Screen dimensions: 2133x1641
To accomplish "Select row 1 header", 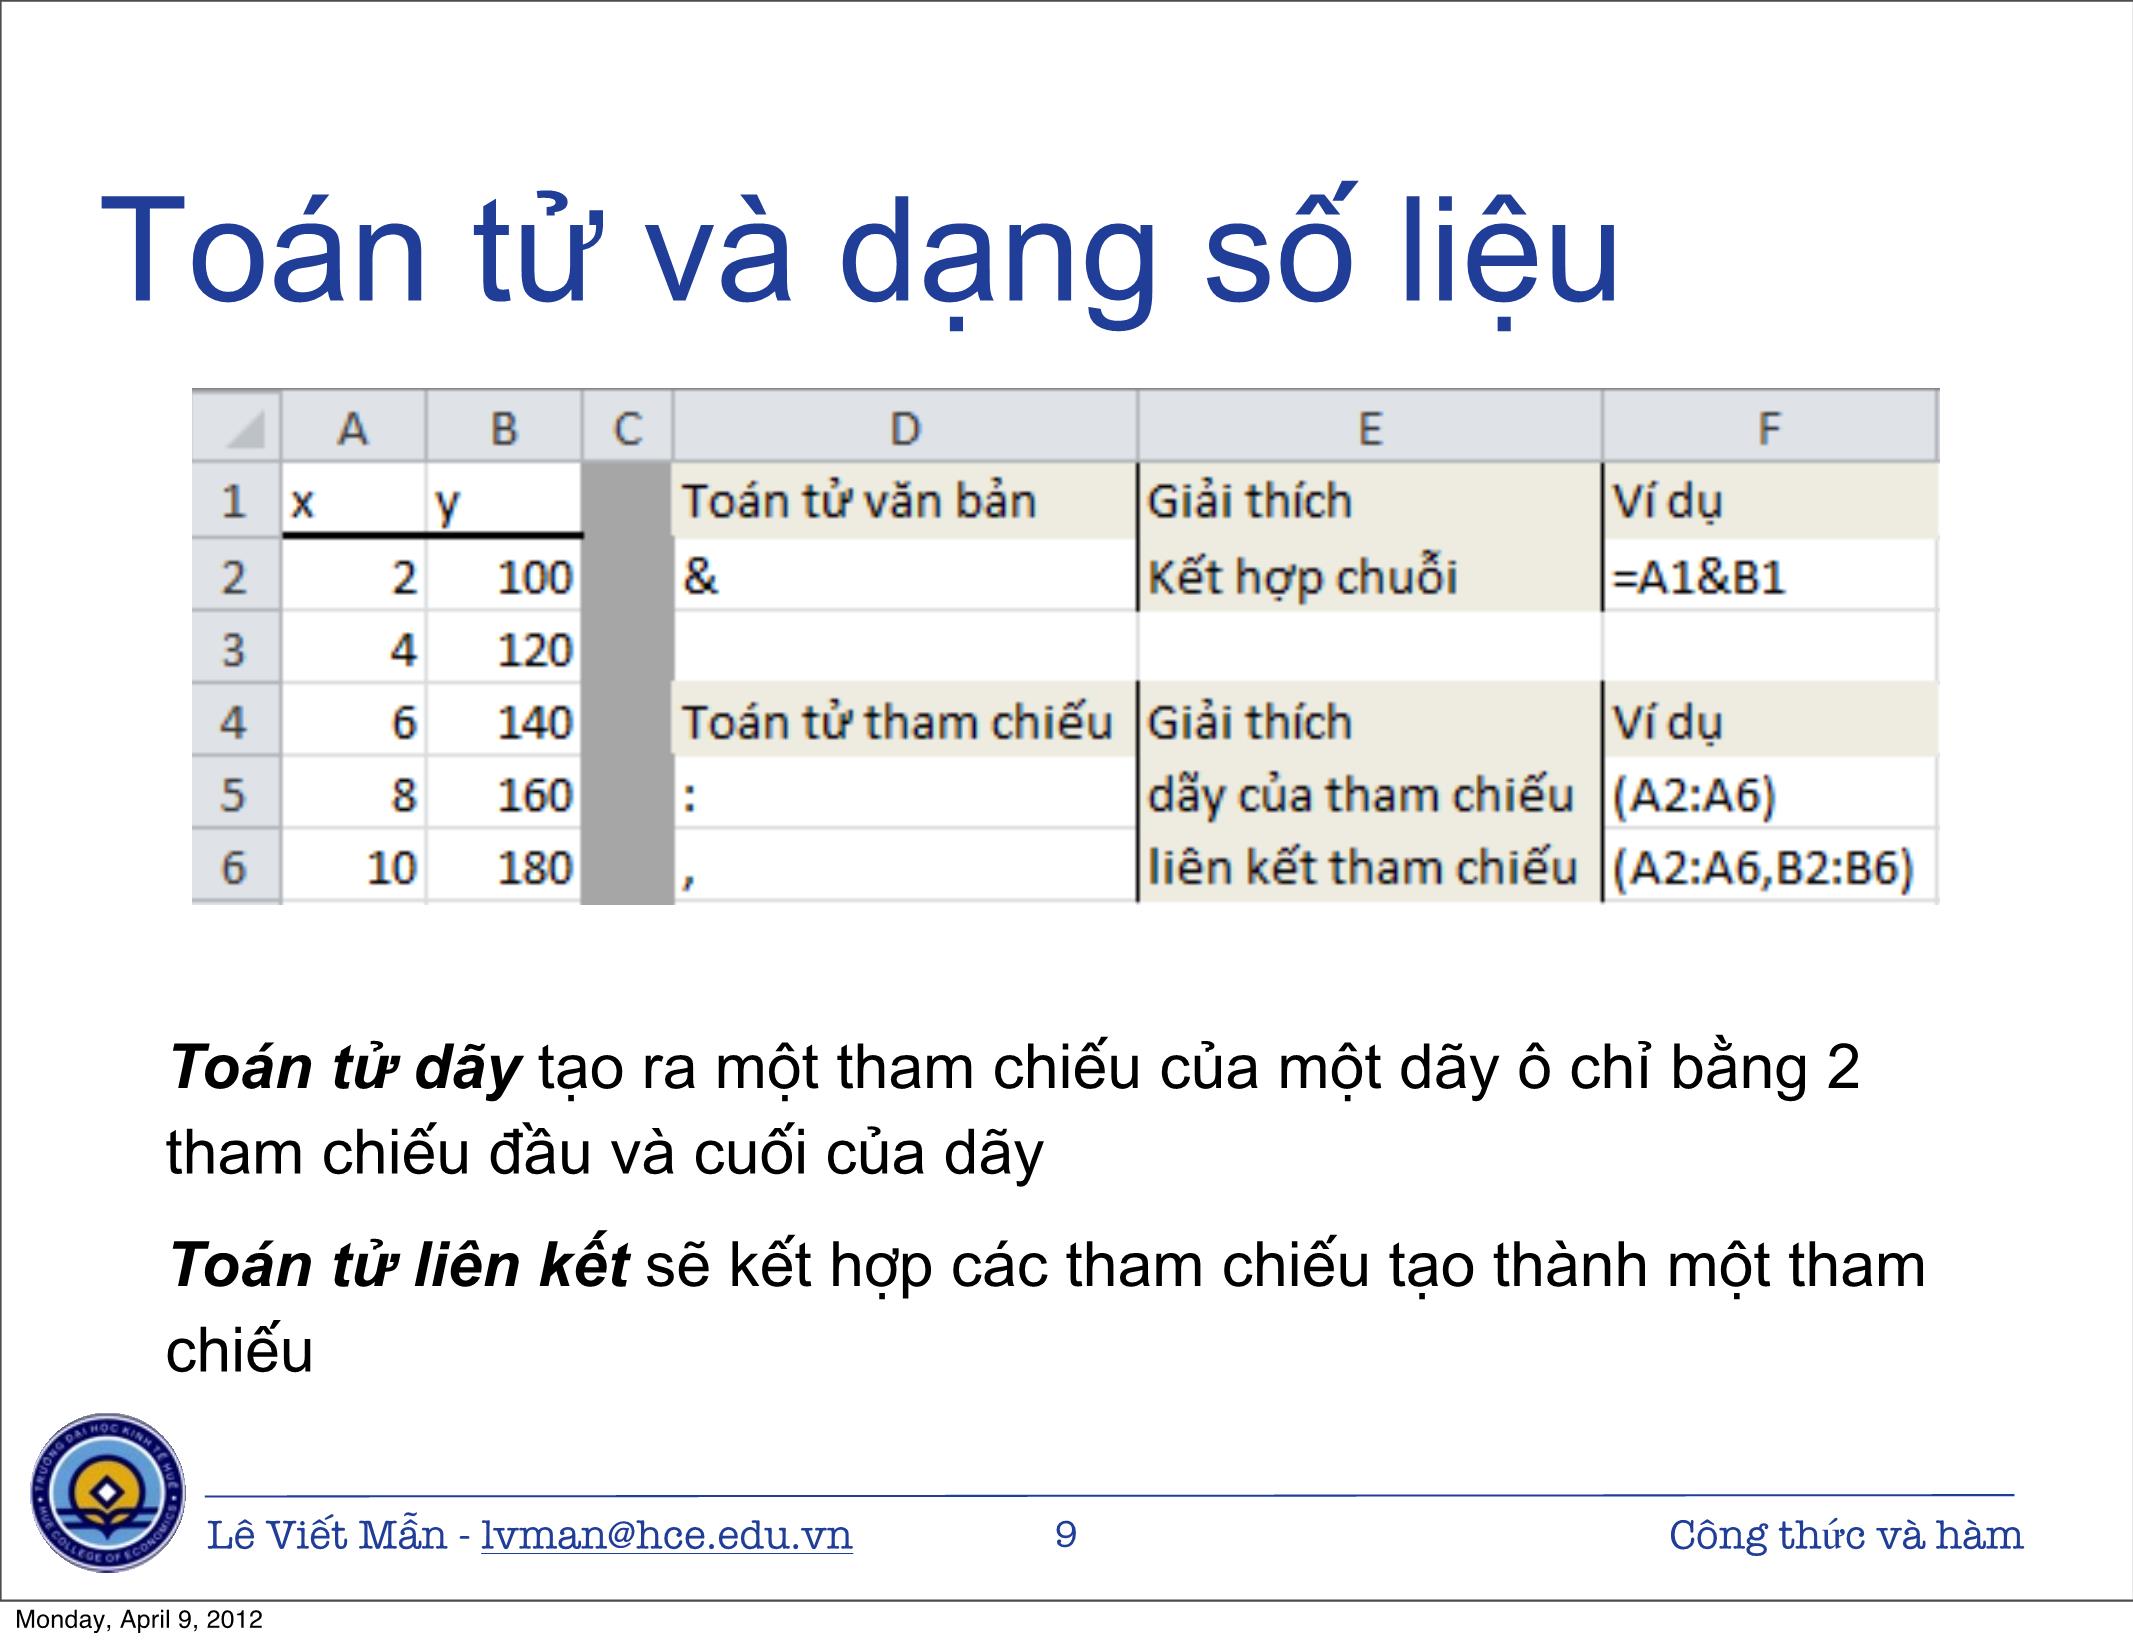I will (236, 500).
